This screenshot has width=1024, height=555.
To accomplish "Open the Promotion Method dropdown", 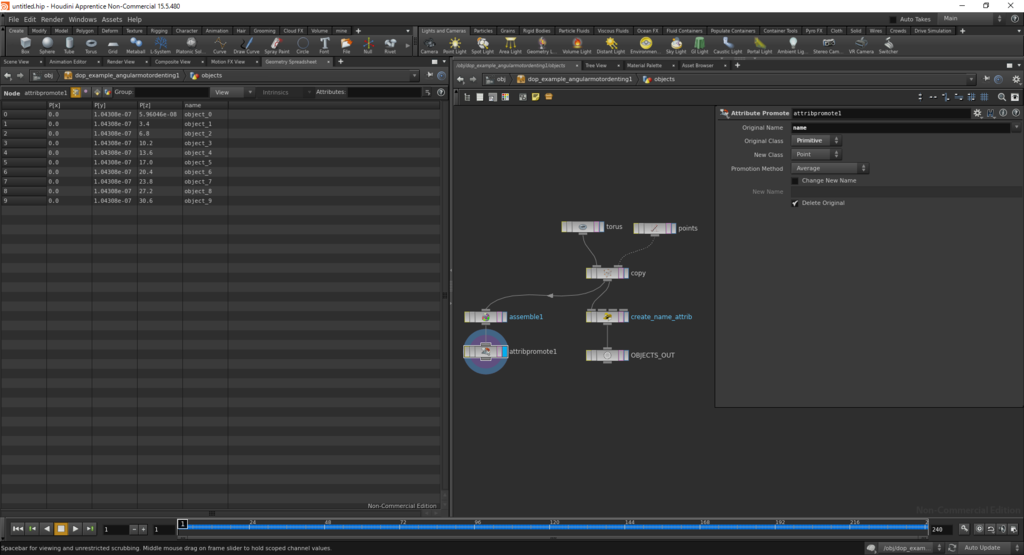I will click(829, 168).
